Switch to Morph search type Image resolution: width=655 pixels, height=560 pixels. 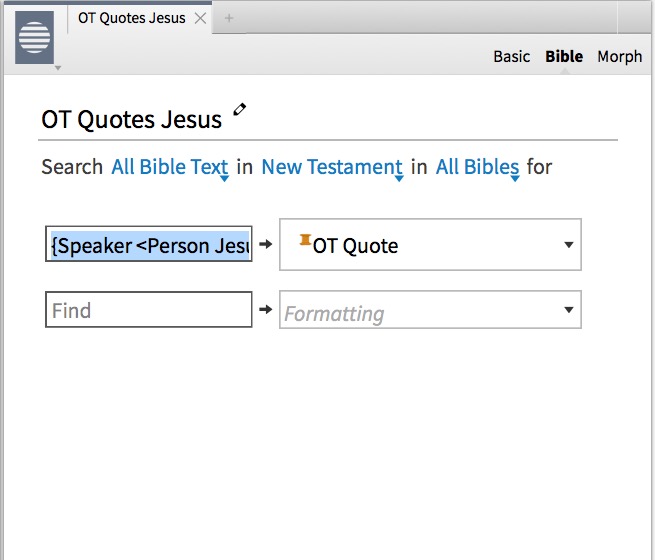(619, 56)
